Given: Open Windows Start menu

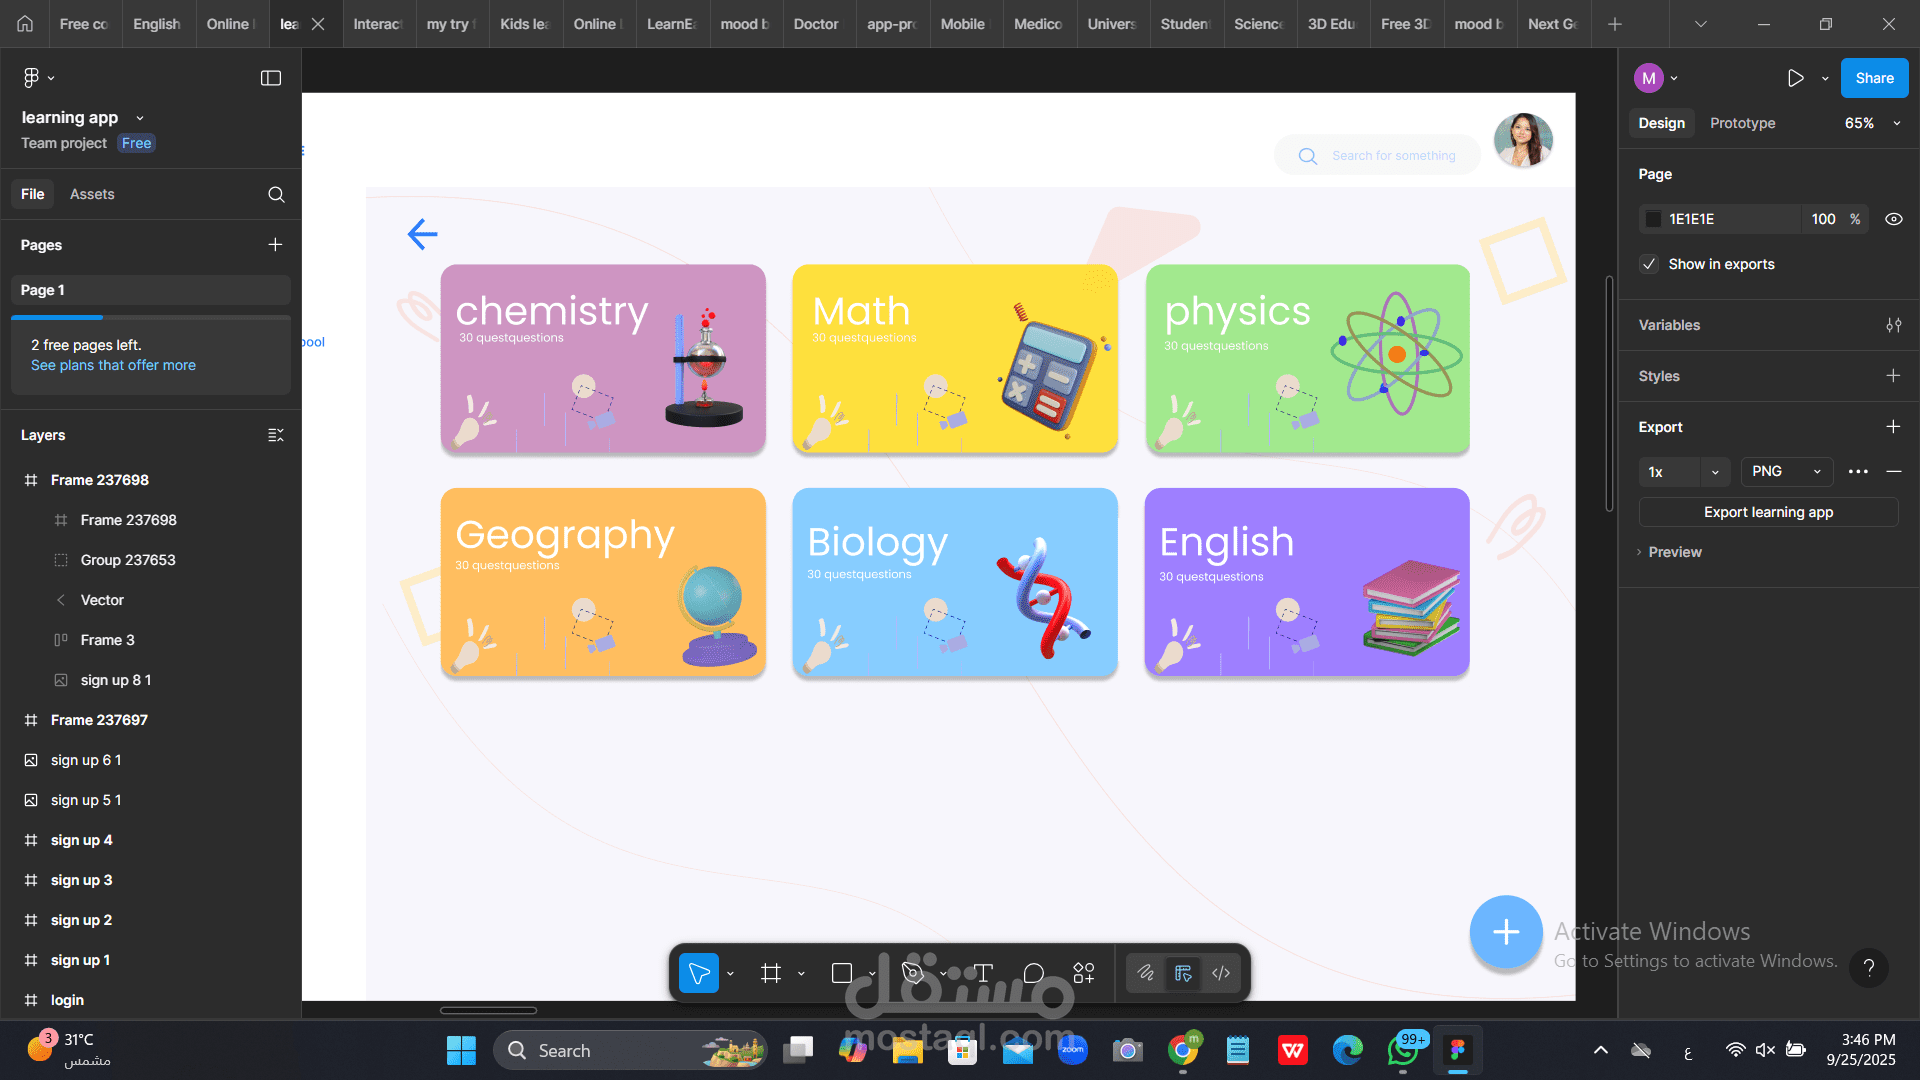Looking at the screenshot, I should tap(461, 1050).
